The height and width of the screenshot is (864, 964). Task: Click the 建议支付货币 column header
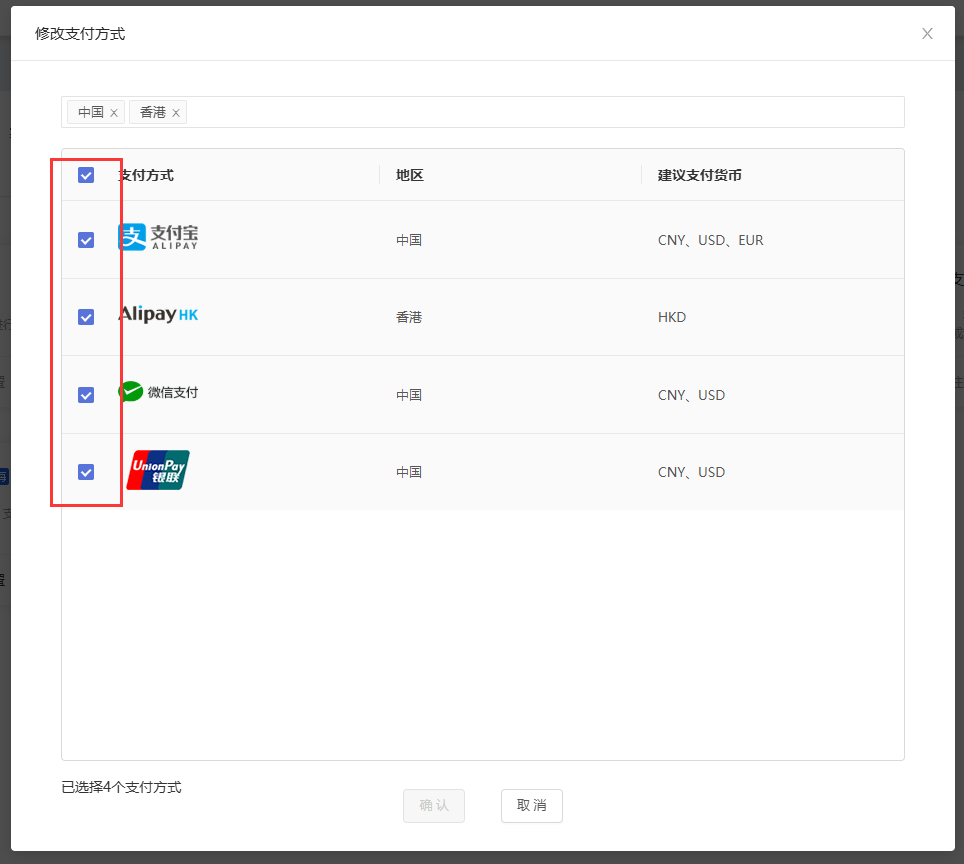point(700,175)
